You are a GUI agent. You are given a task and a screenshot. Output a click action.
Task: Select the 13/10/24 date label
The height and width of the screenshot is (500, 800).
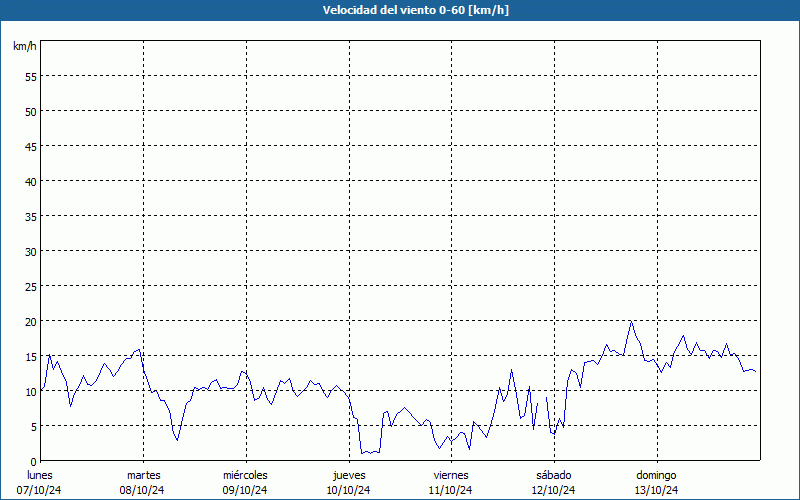[657, 490]
